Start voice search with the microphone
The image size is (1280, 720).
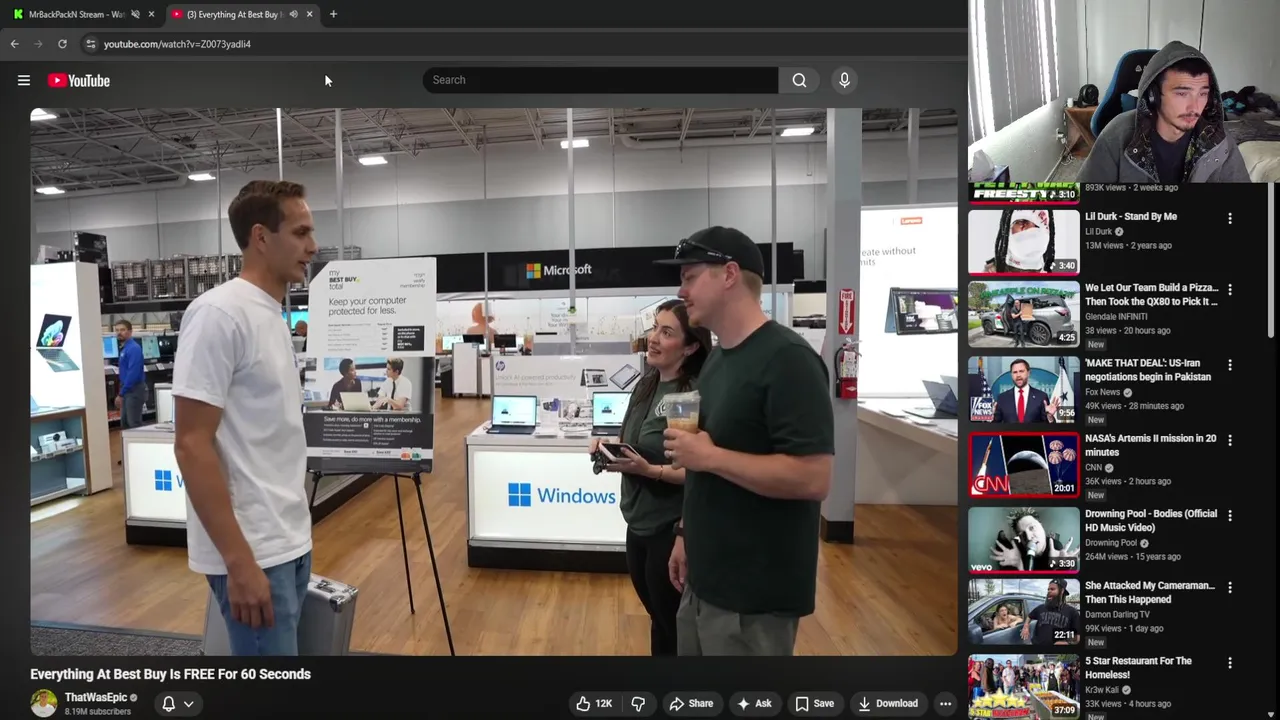(x=844, y=80)
